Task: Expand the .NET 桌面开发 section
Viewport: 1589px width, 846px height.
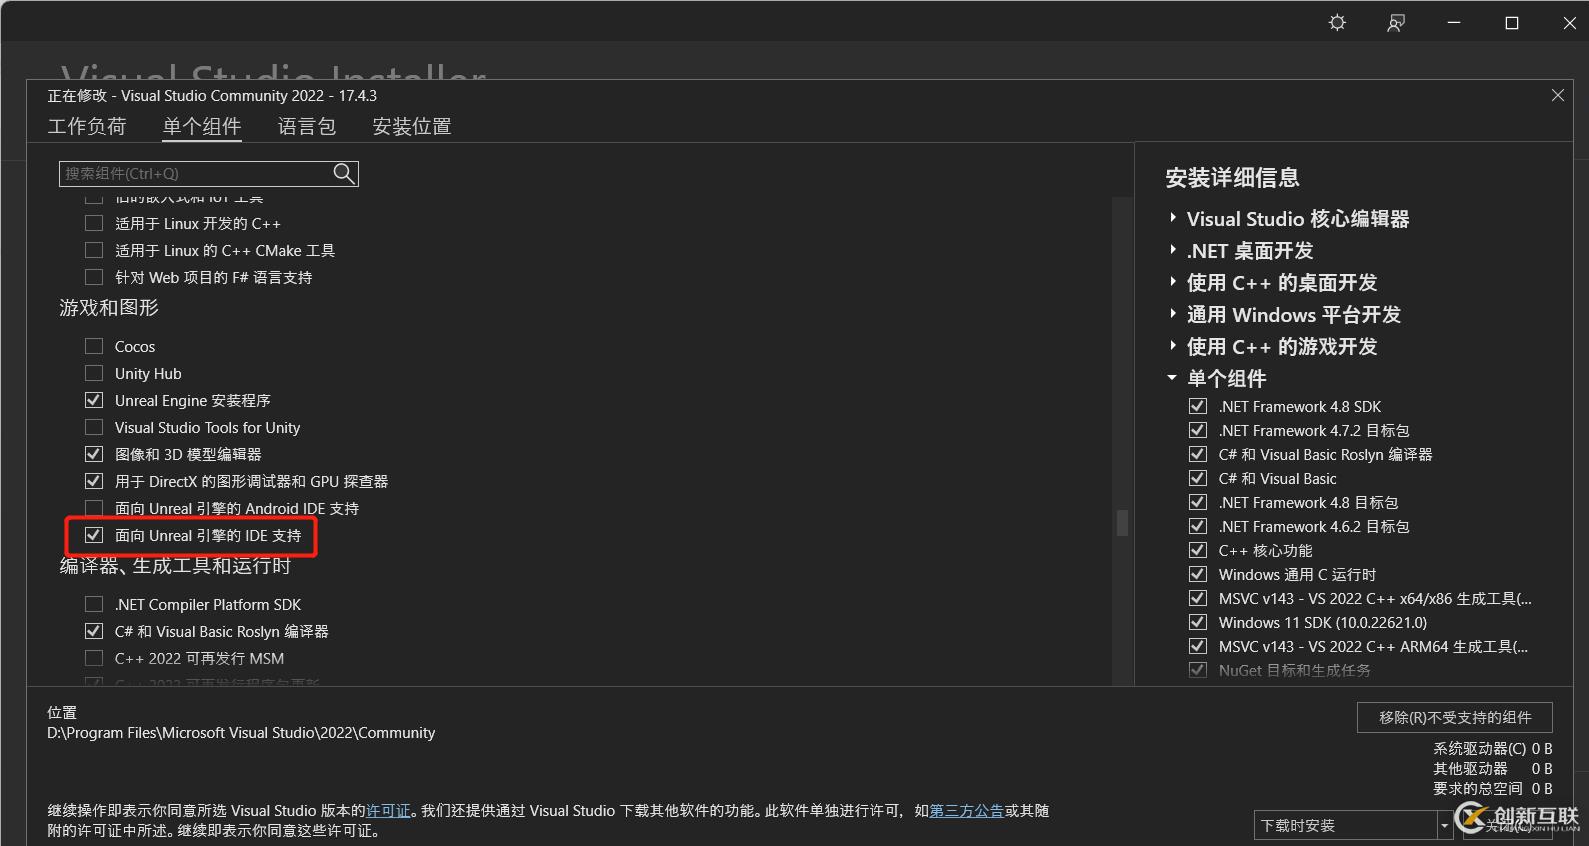Action: coord(1173,250)
